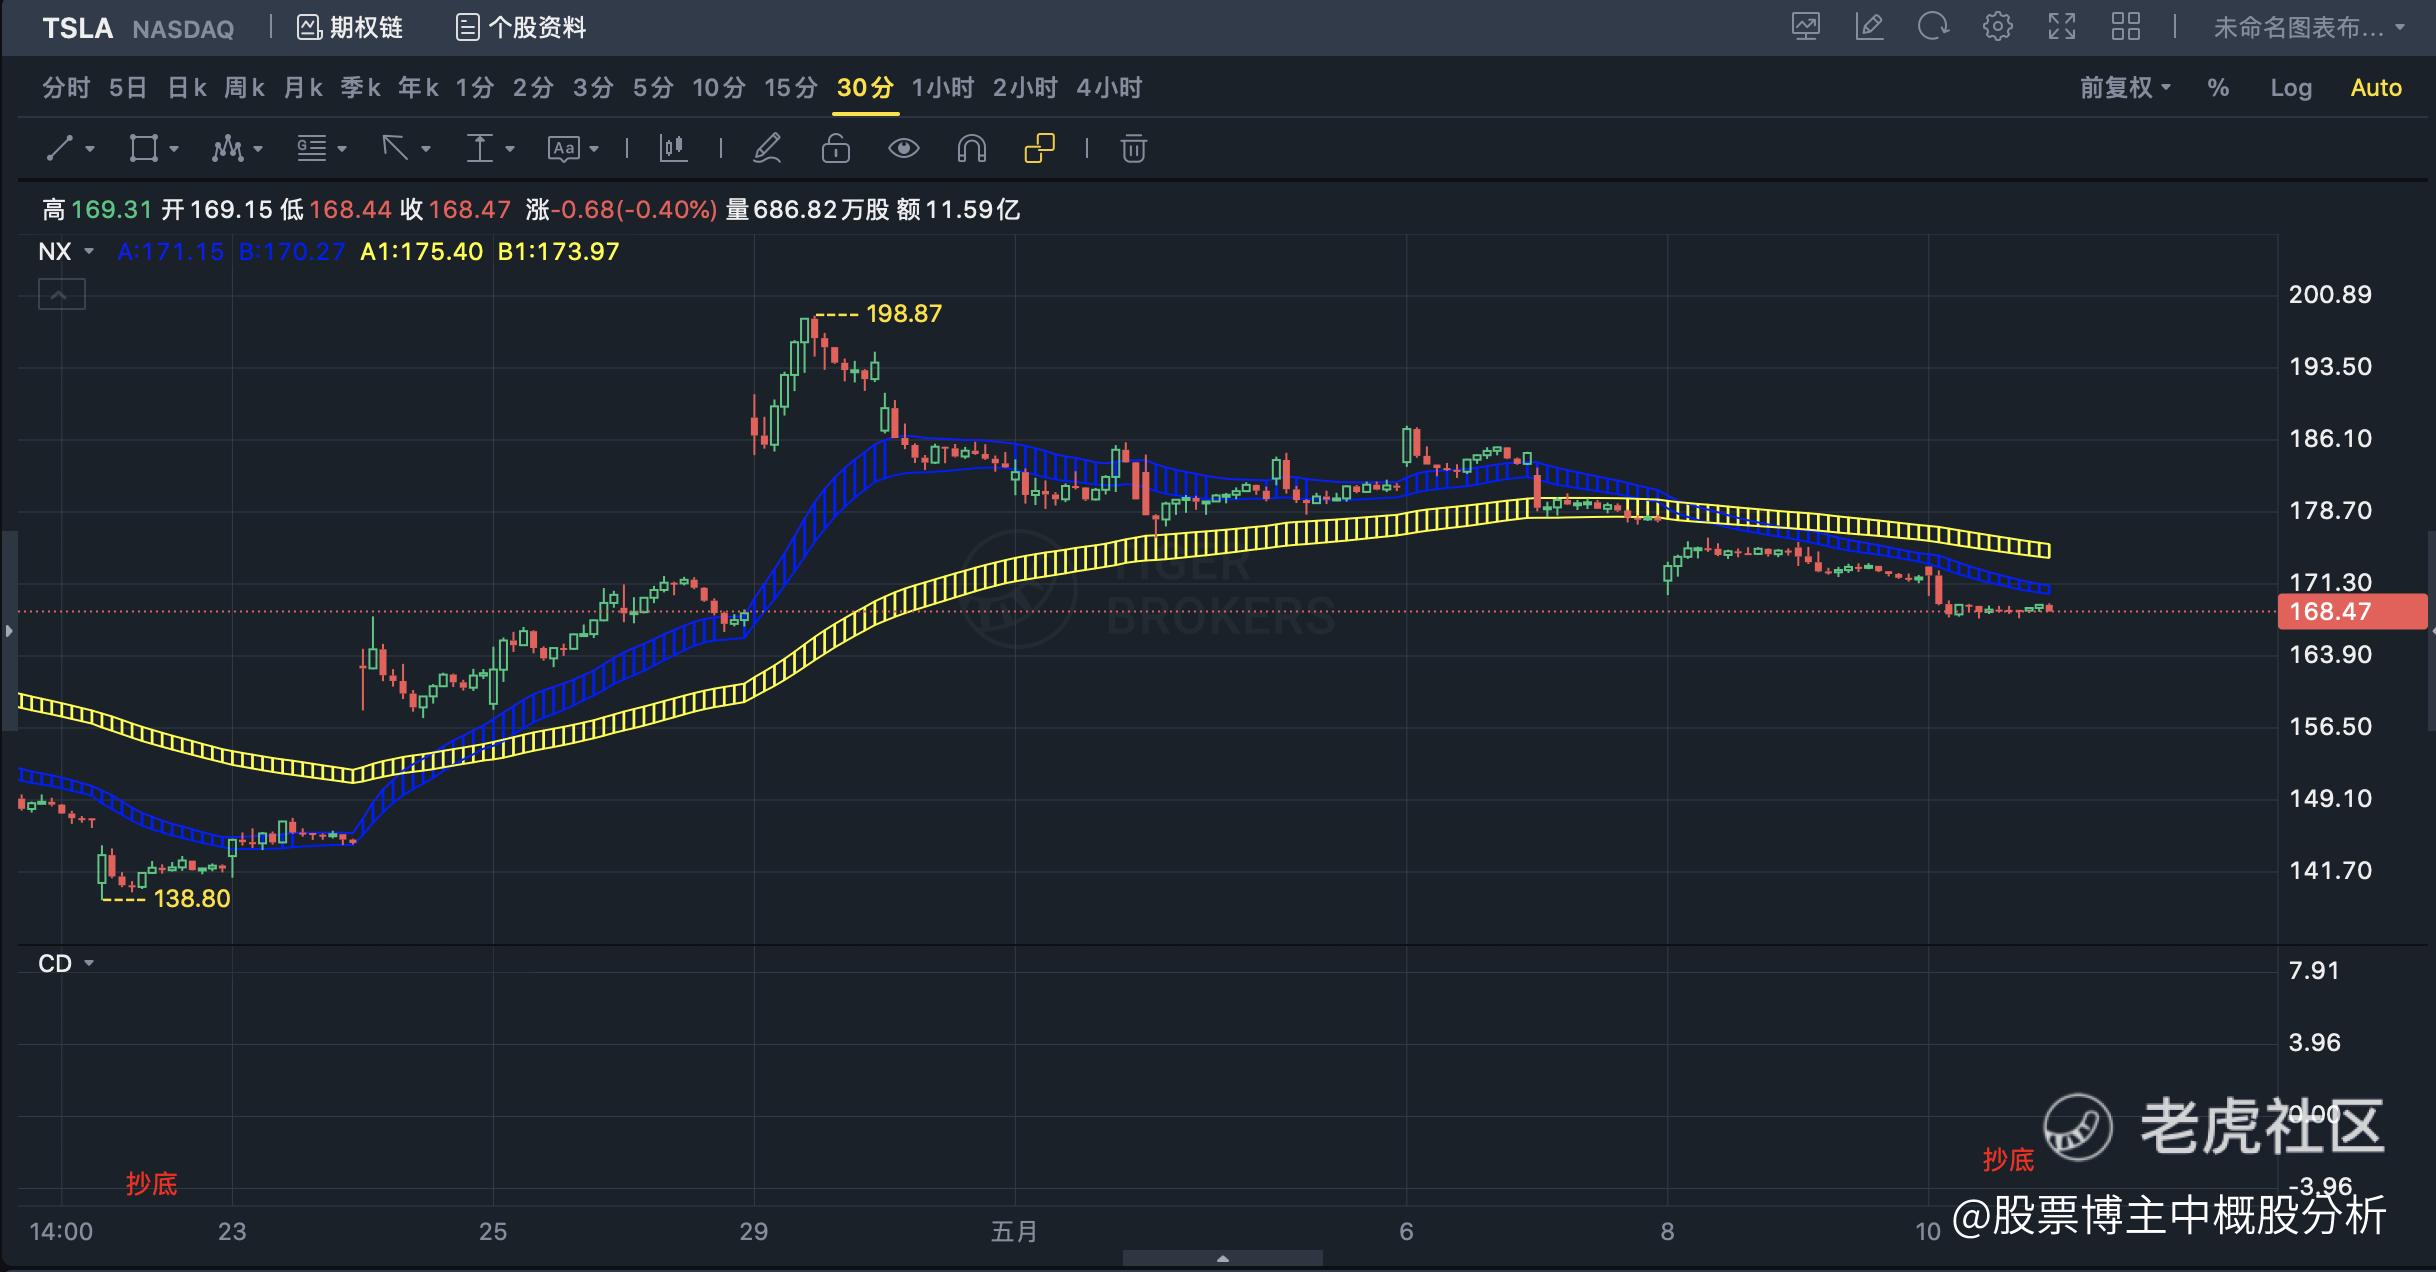Screen dimensions: 2436x1272
Task: Toggle the magnet snap mode
Action: point(971,149)
